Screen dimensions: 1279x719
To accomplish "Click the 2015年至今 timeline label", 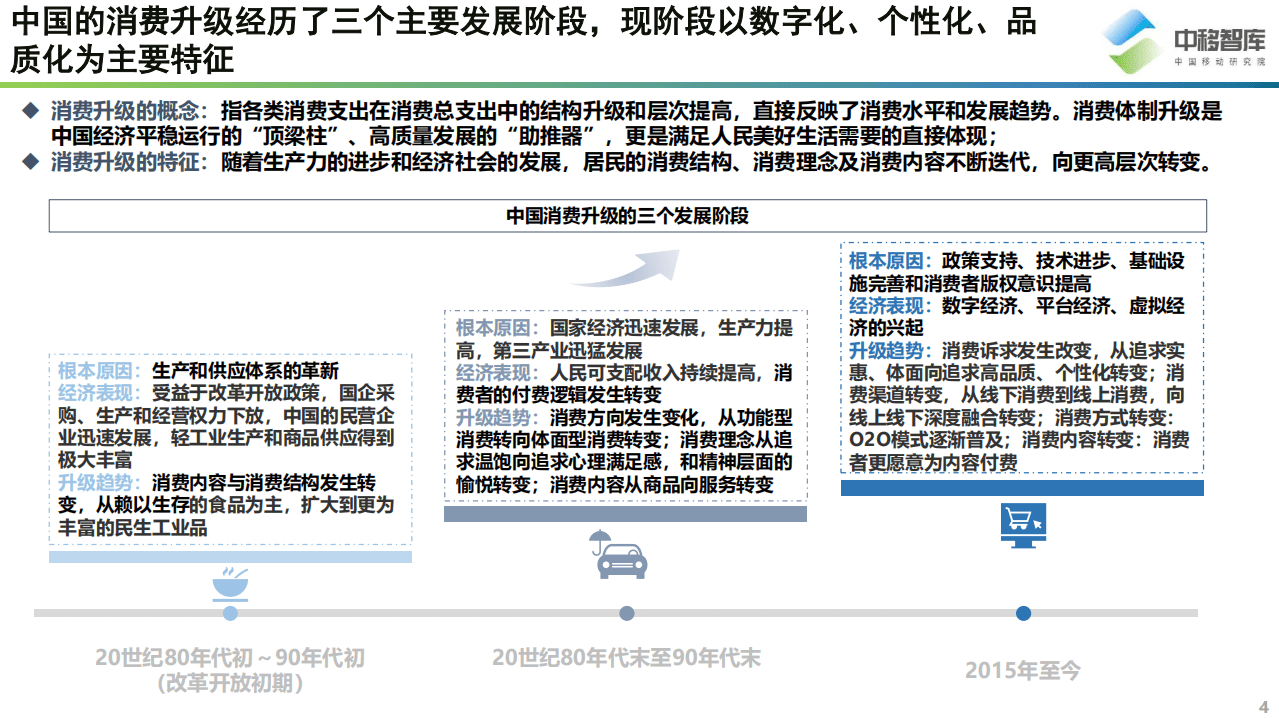I will (1022, 672).
